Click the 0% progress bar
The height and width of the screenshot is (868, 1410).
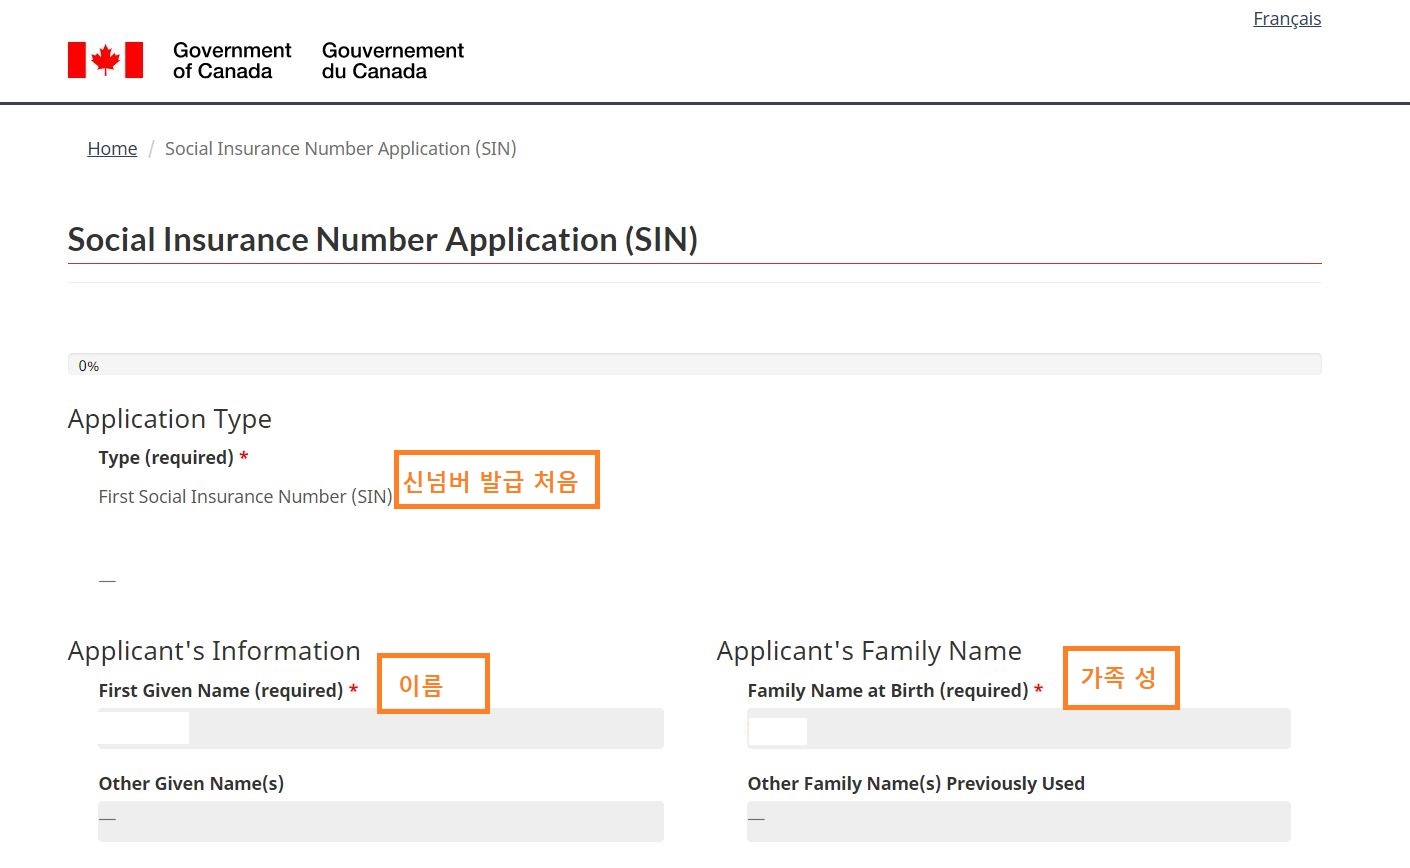coord(695,364)
